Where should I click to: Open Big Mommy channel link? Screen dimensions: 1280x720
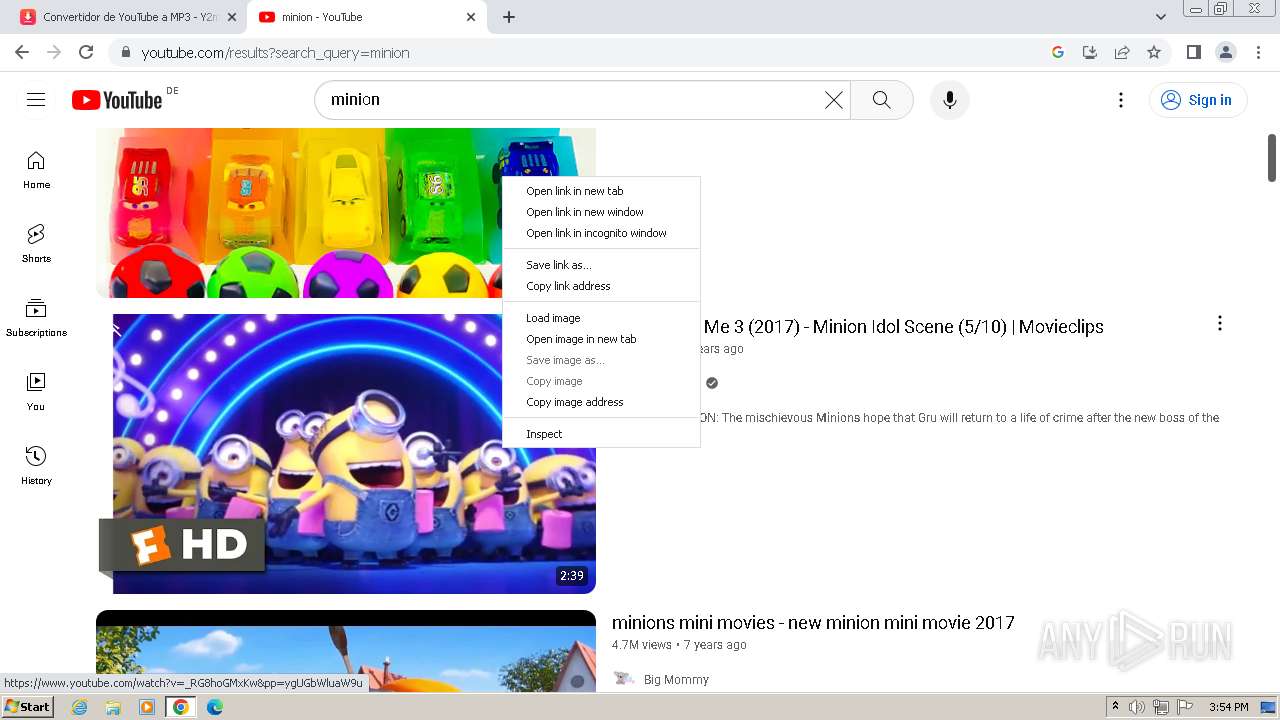tap(676, 680)
